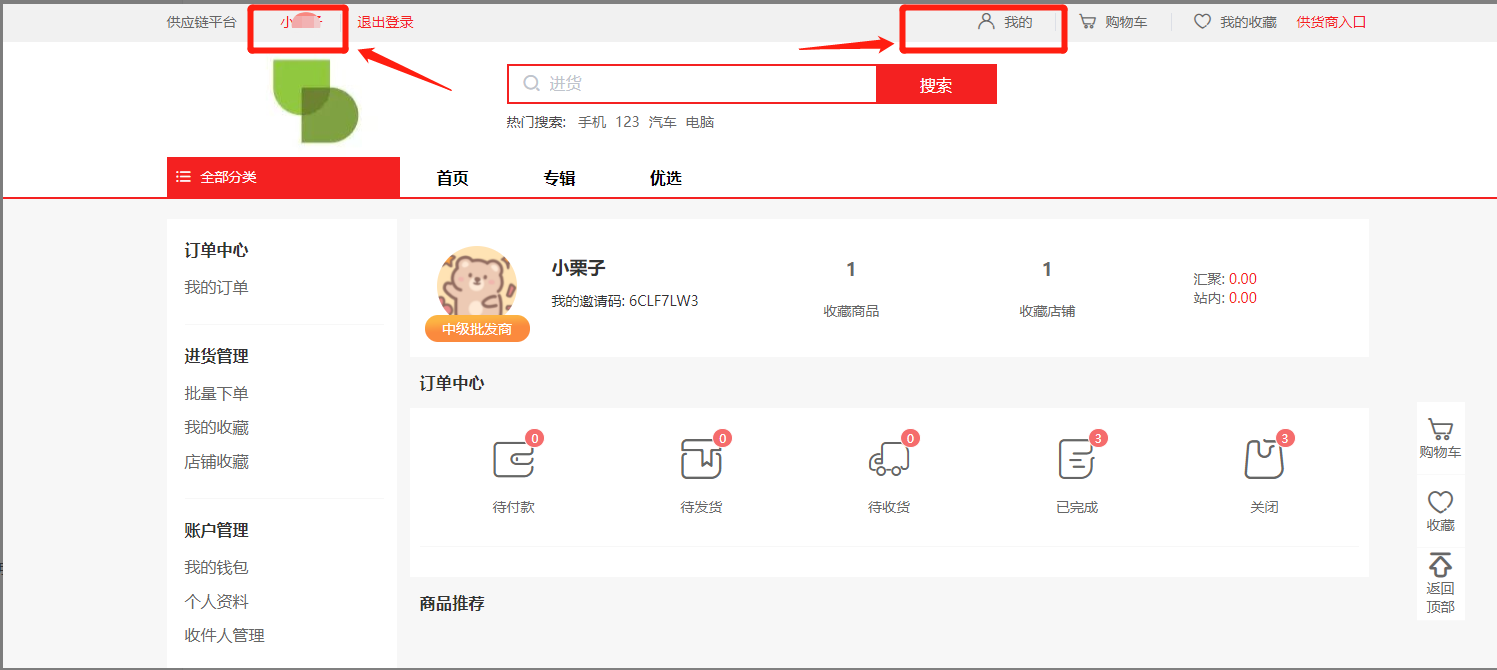Click the 返回顶部 back-to-top arrow icon
The image size is (1497, 670).
pos(1440,565)
